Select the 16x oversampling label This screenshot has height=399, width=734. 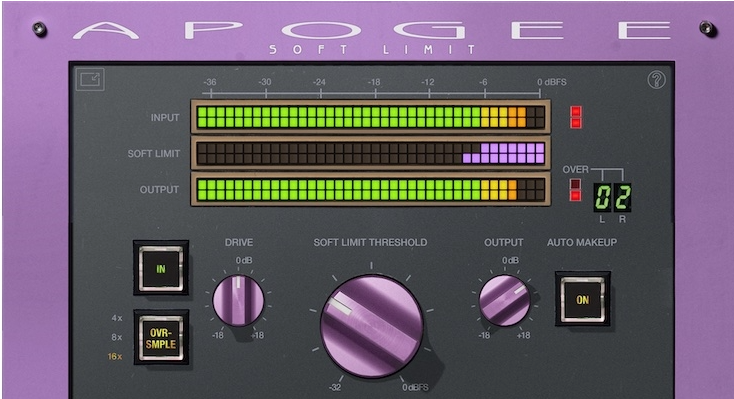[x=115, y=356]
